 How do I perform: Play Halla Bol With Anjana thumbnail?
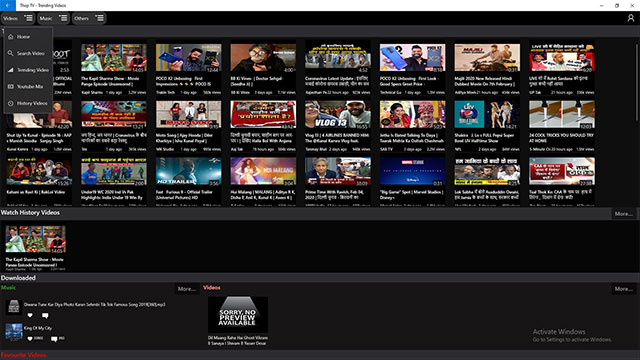coord(263,115)
